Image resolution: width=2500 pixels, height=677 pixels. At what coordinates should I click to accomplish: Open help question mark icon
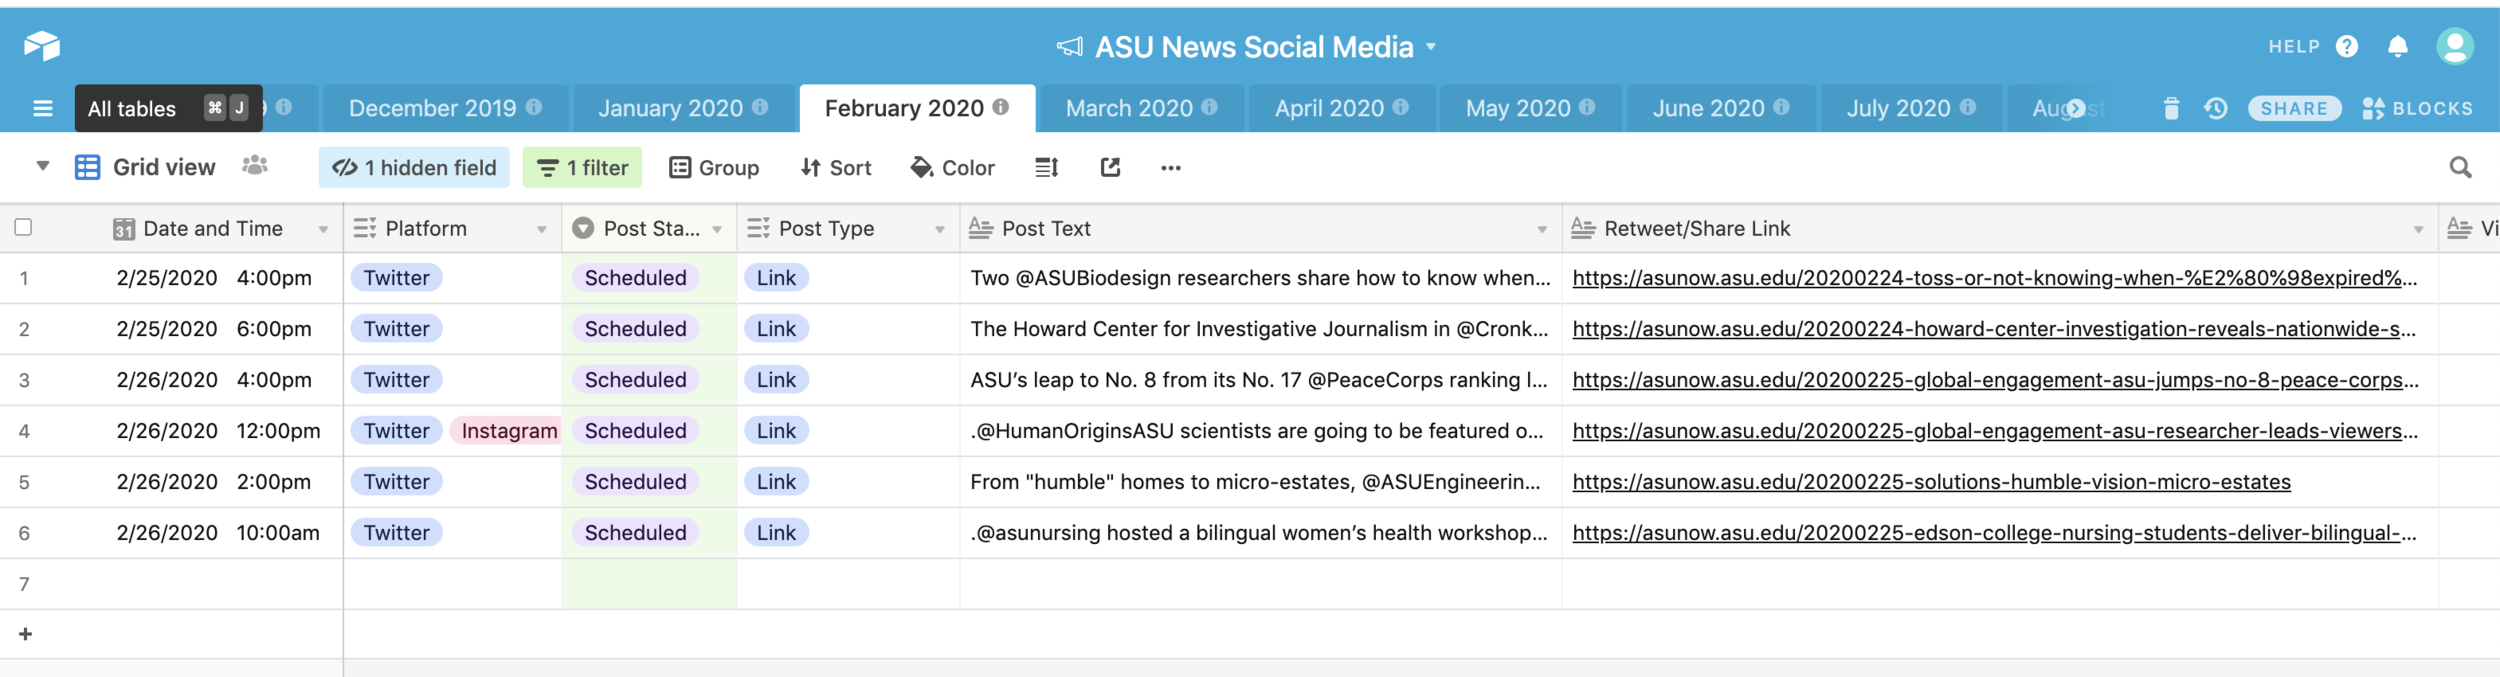tap(2347, 47)
